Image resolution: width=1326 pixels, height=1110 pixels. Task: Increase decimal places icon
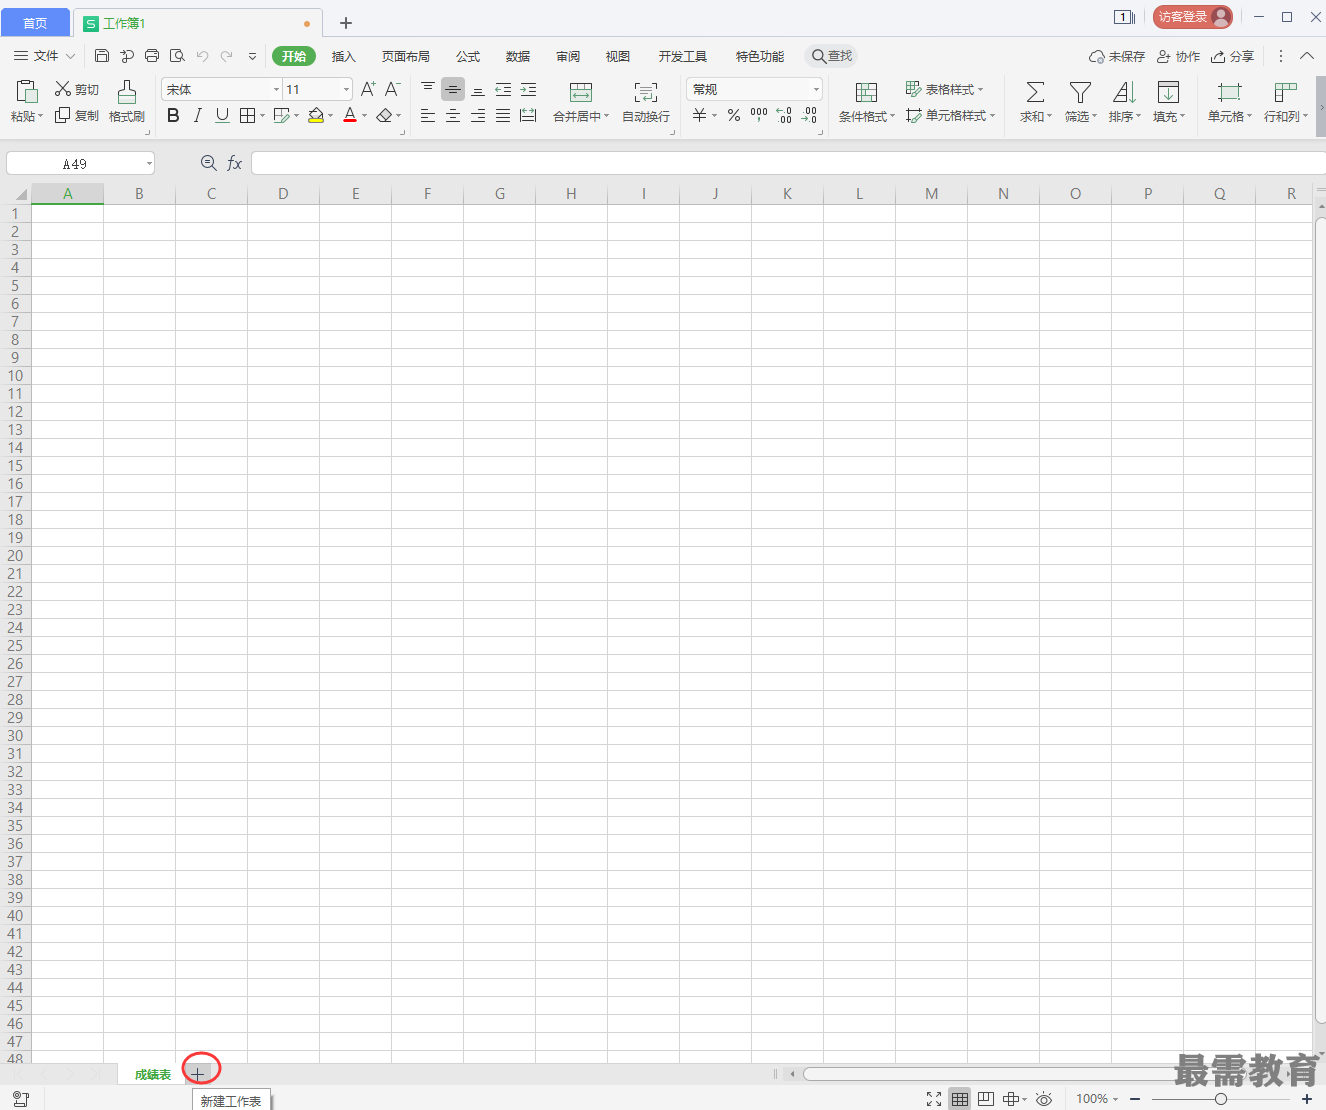(784, 116)
